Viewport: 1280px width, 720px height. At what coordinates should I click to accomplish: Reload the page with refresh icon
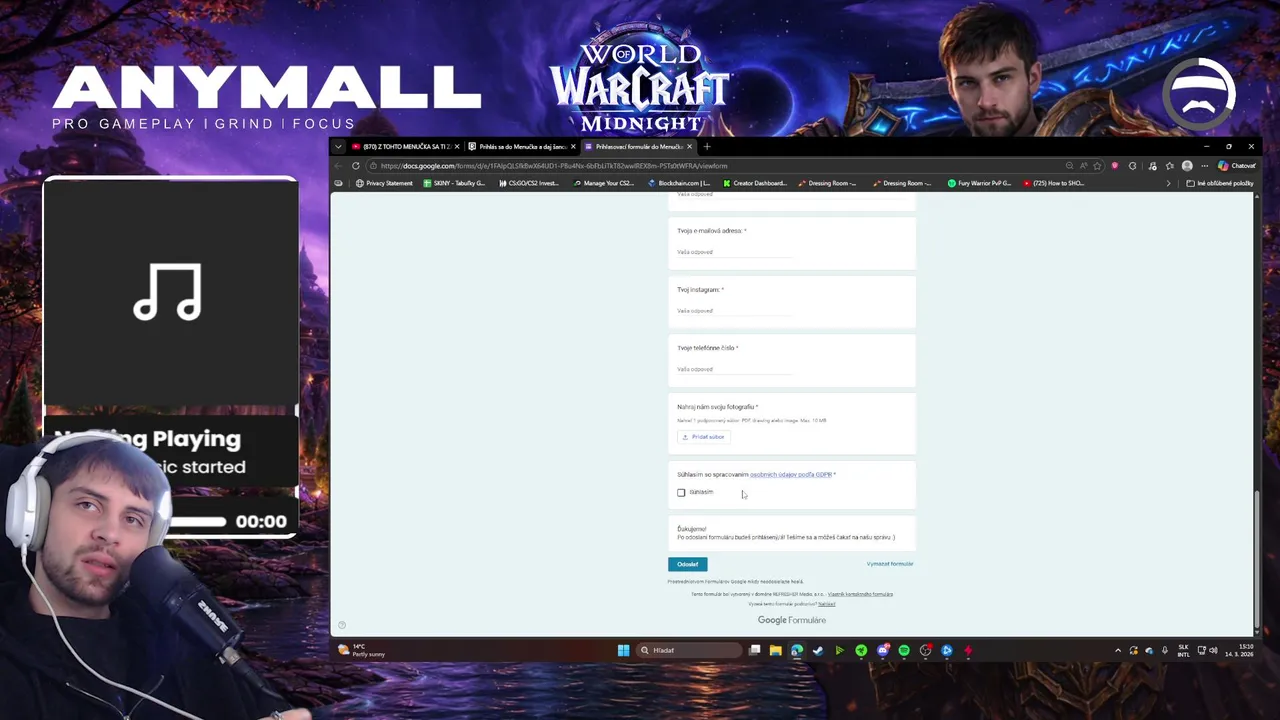click(355, 166)
